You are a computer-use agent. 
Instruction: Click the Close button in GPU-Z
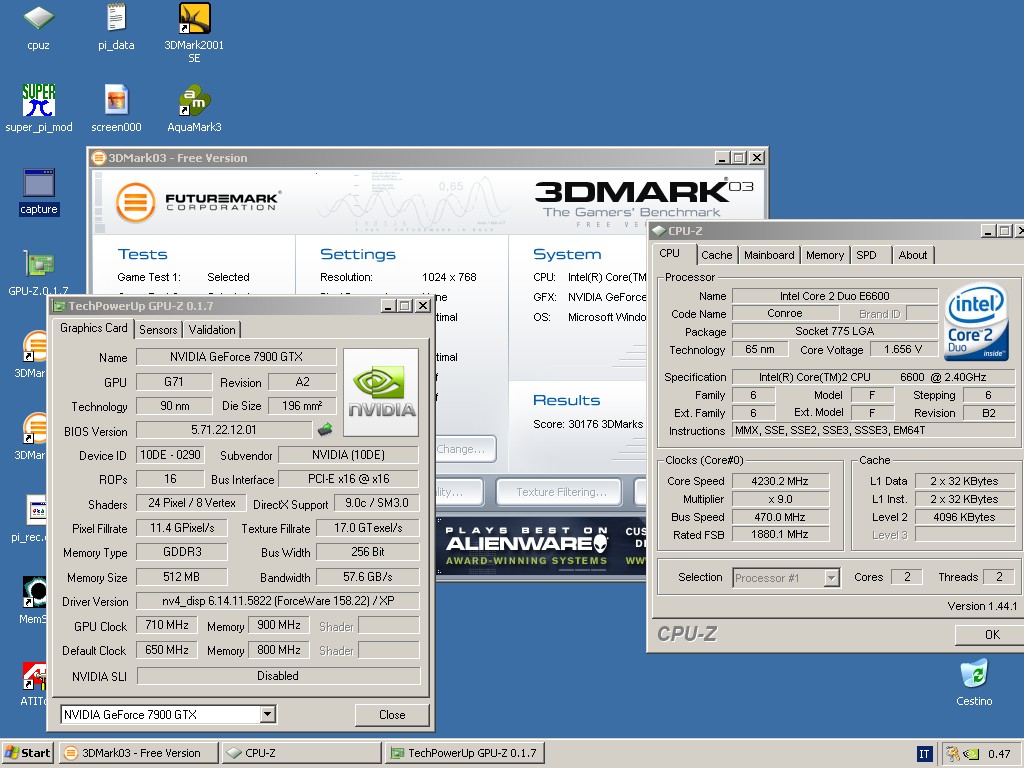pyautogui.click(x=392, y=714)
